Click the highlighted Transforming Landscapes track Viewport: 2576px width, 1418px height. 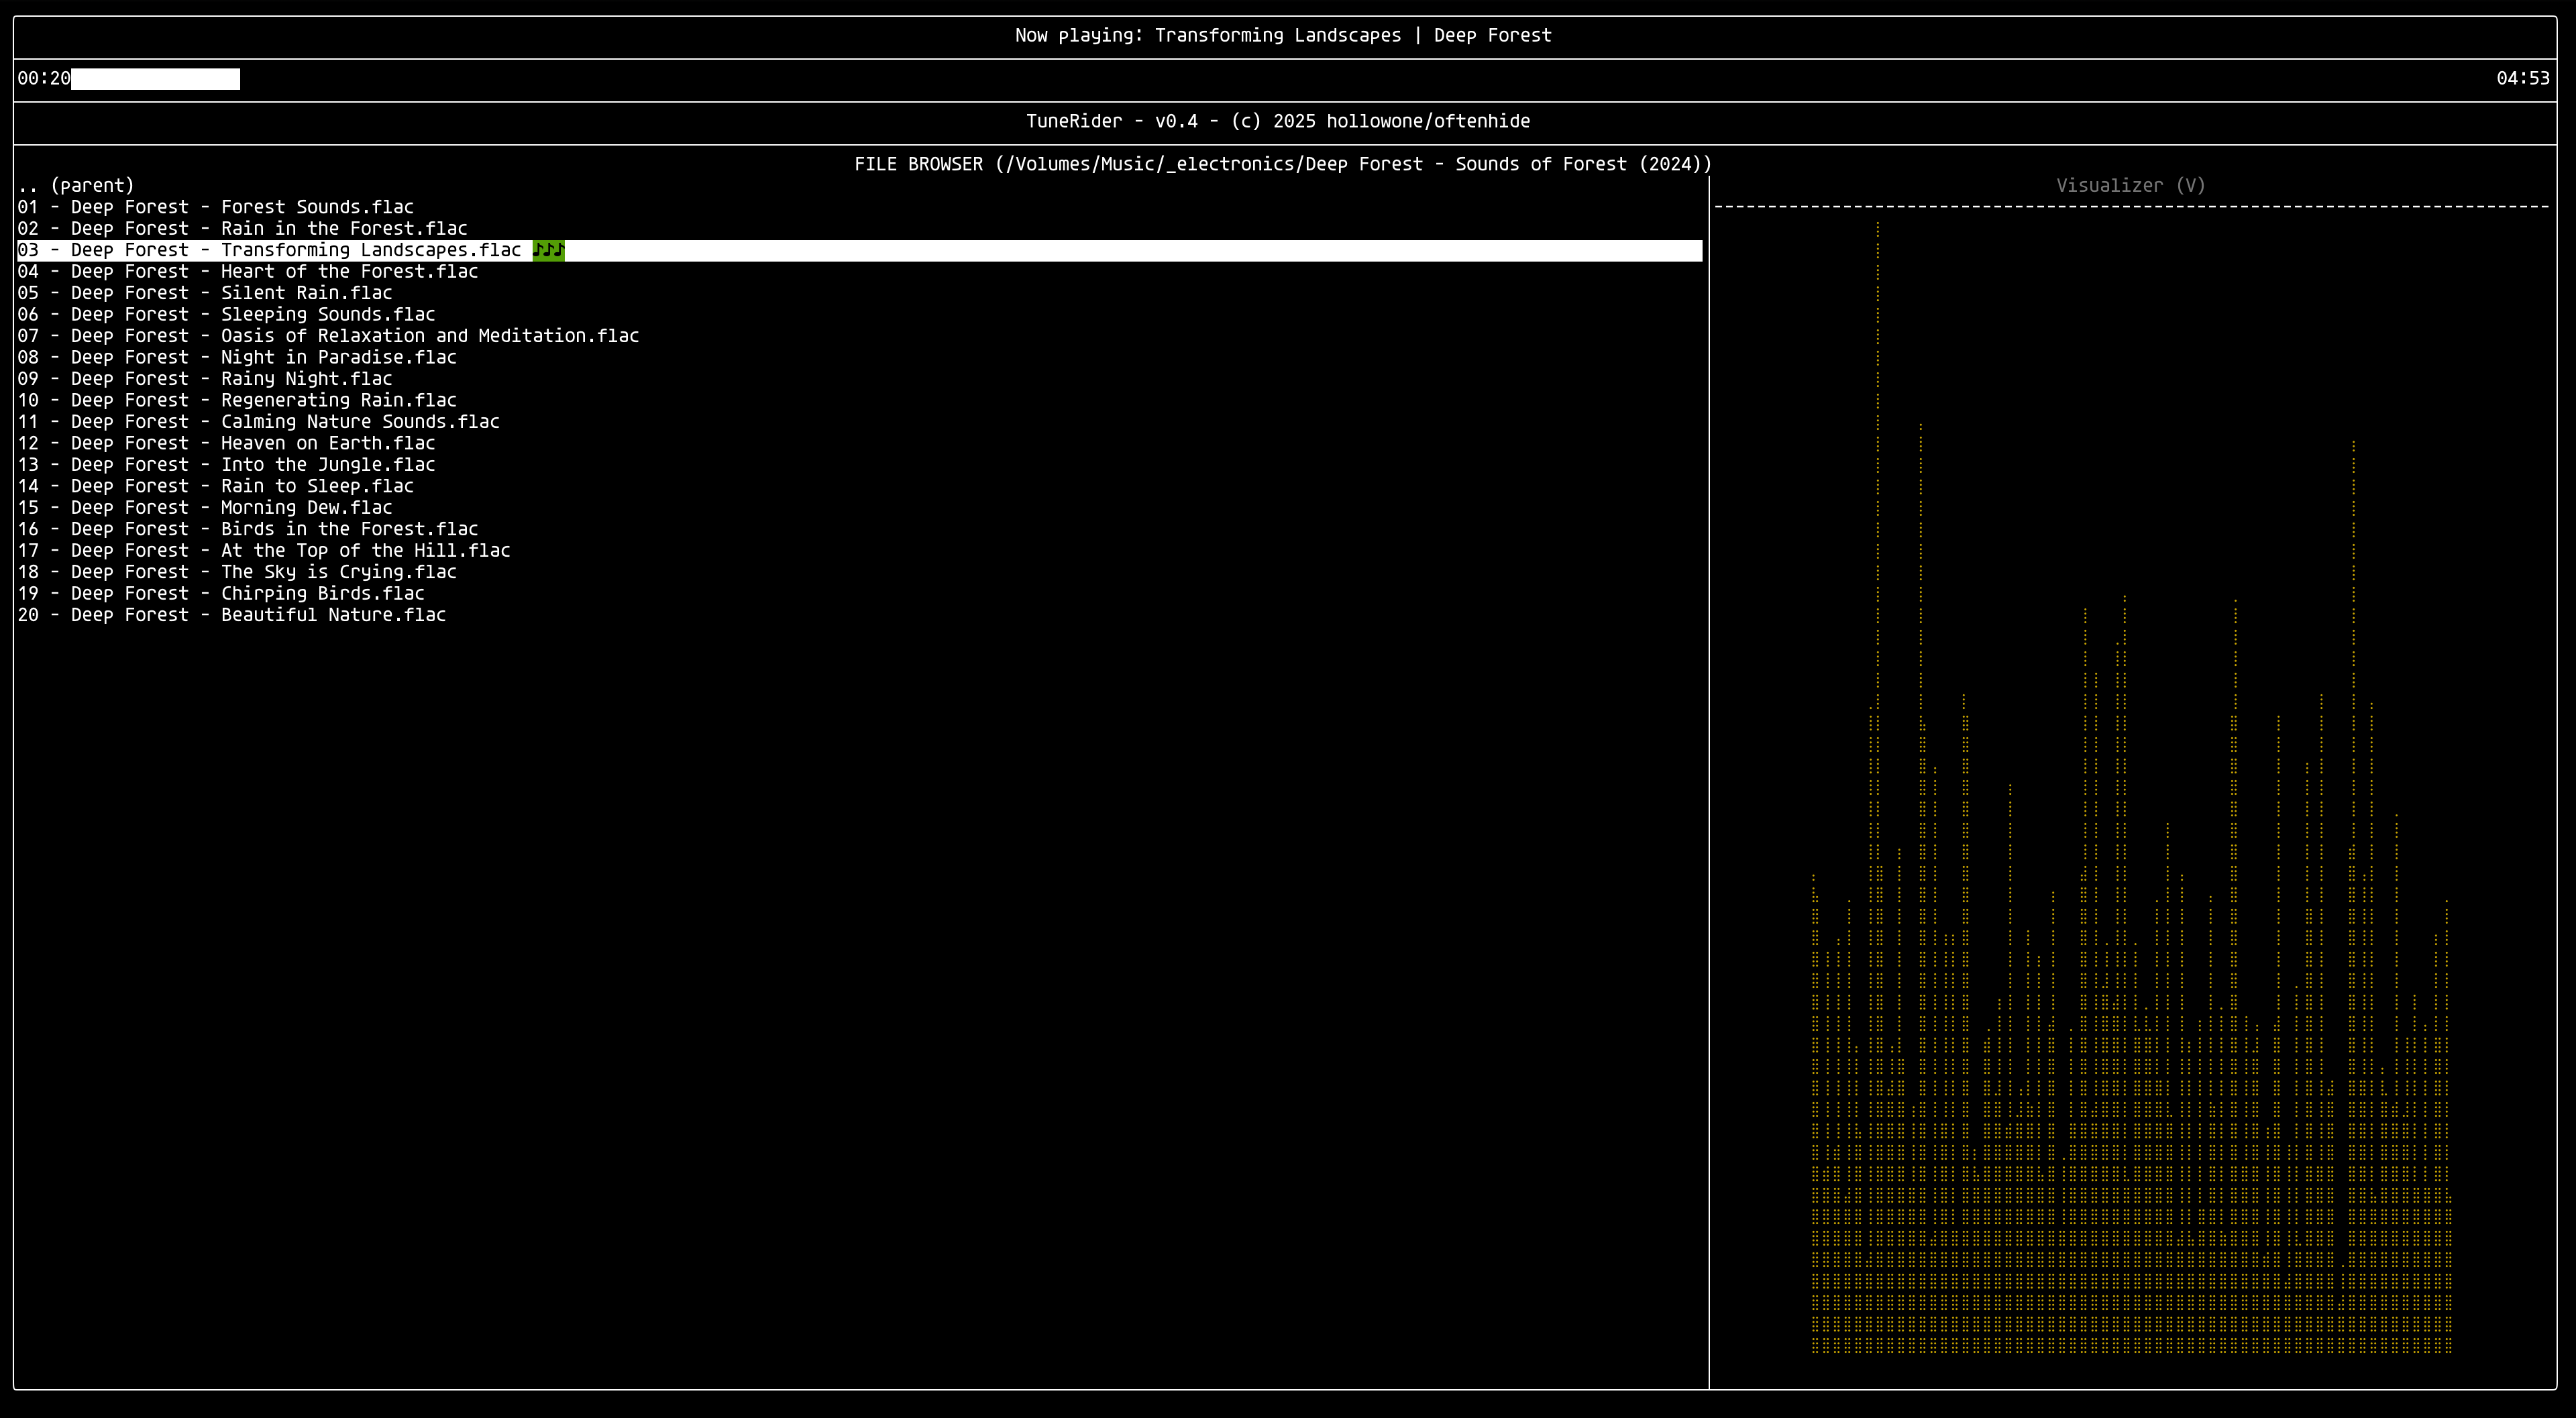(x=270, y=250)
